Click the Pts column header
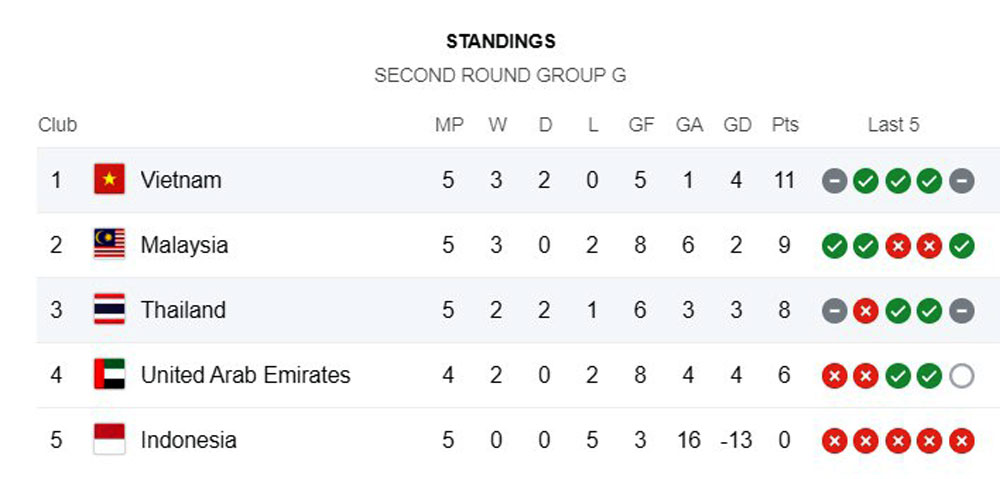1000x479 pixels. click(x=785, y=125)
